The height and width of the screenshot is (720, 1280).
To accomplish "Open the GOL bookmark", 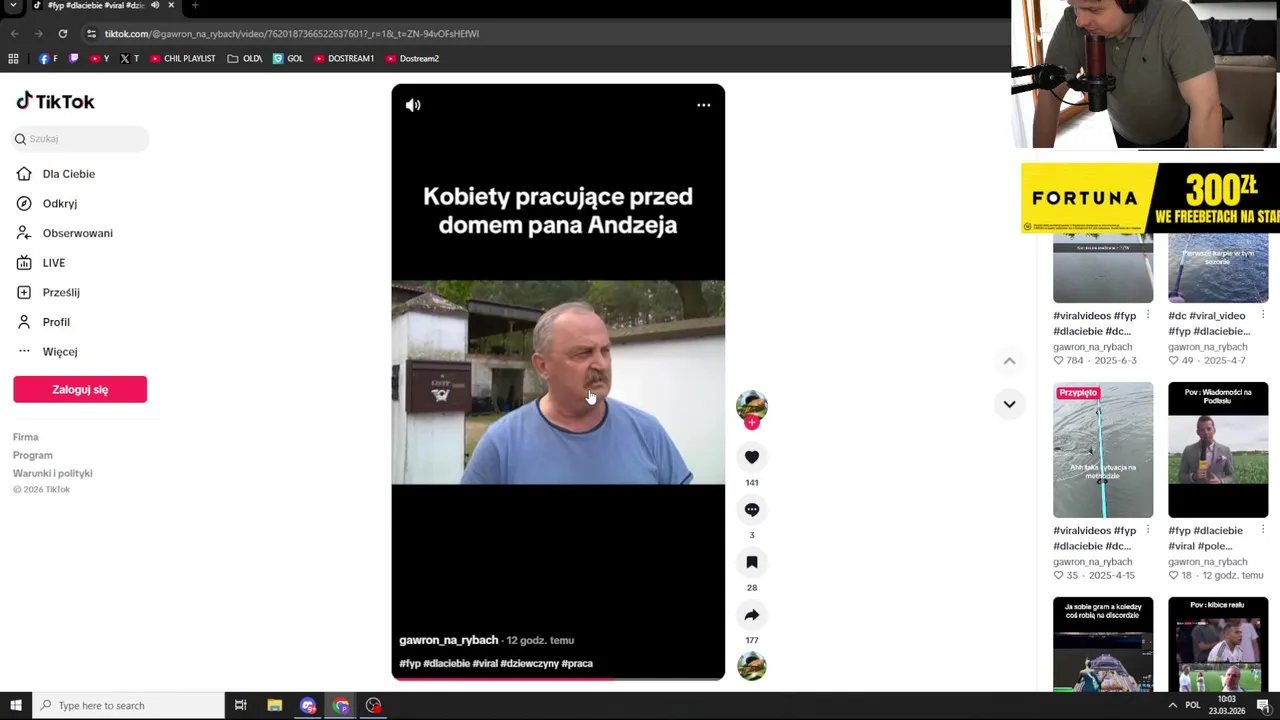I will point(288,59).
